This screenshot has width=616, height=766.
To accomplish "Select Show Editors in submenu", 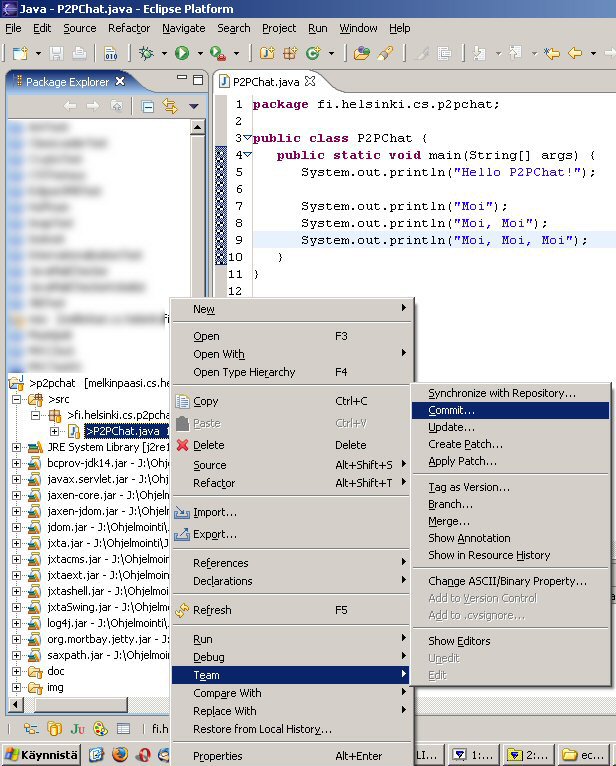I will 510,641.
